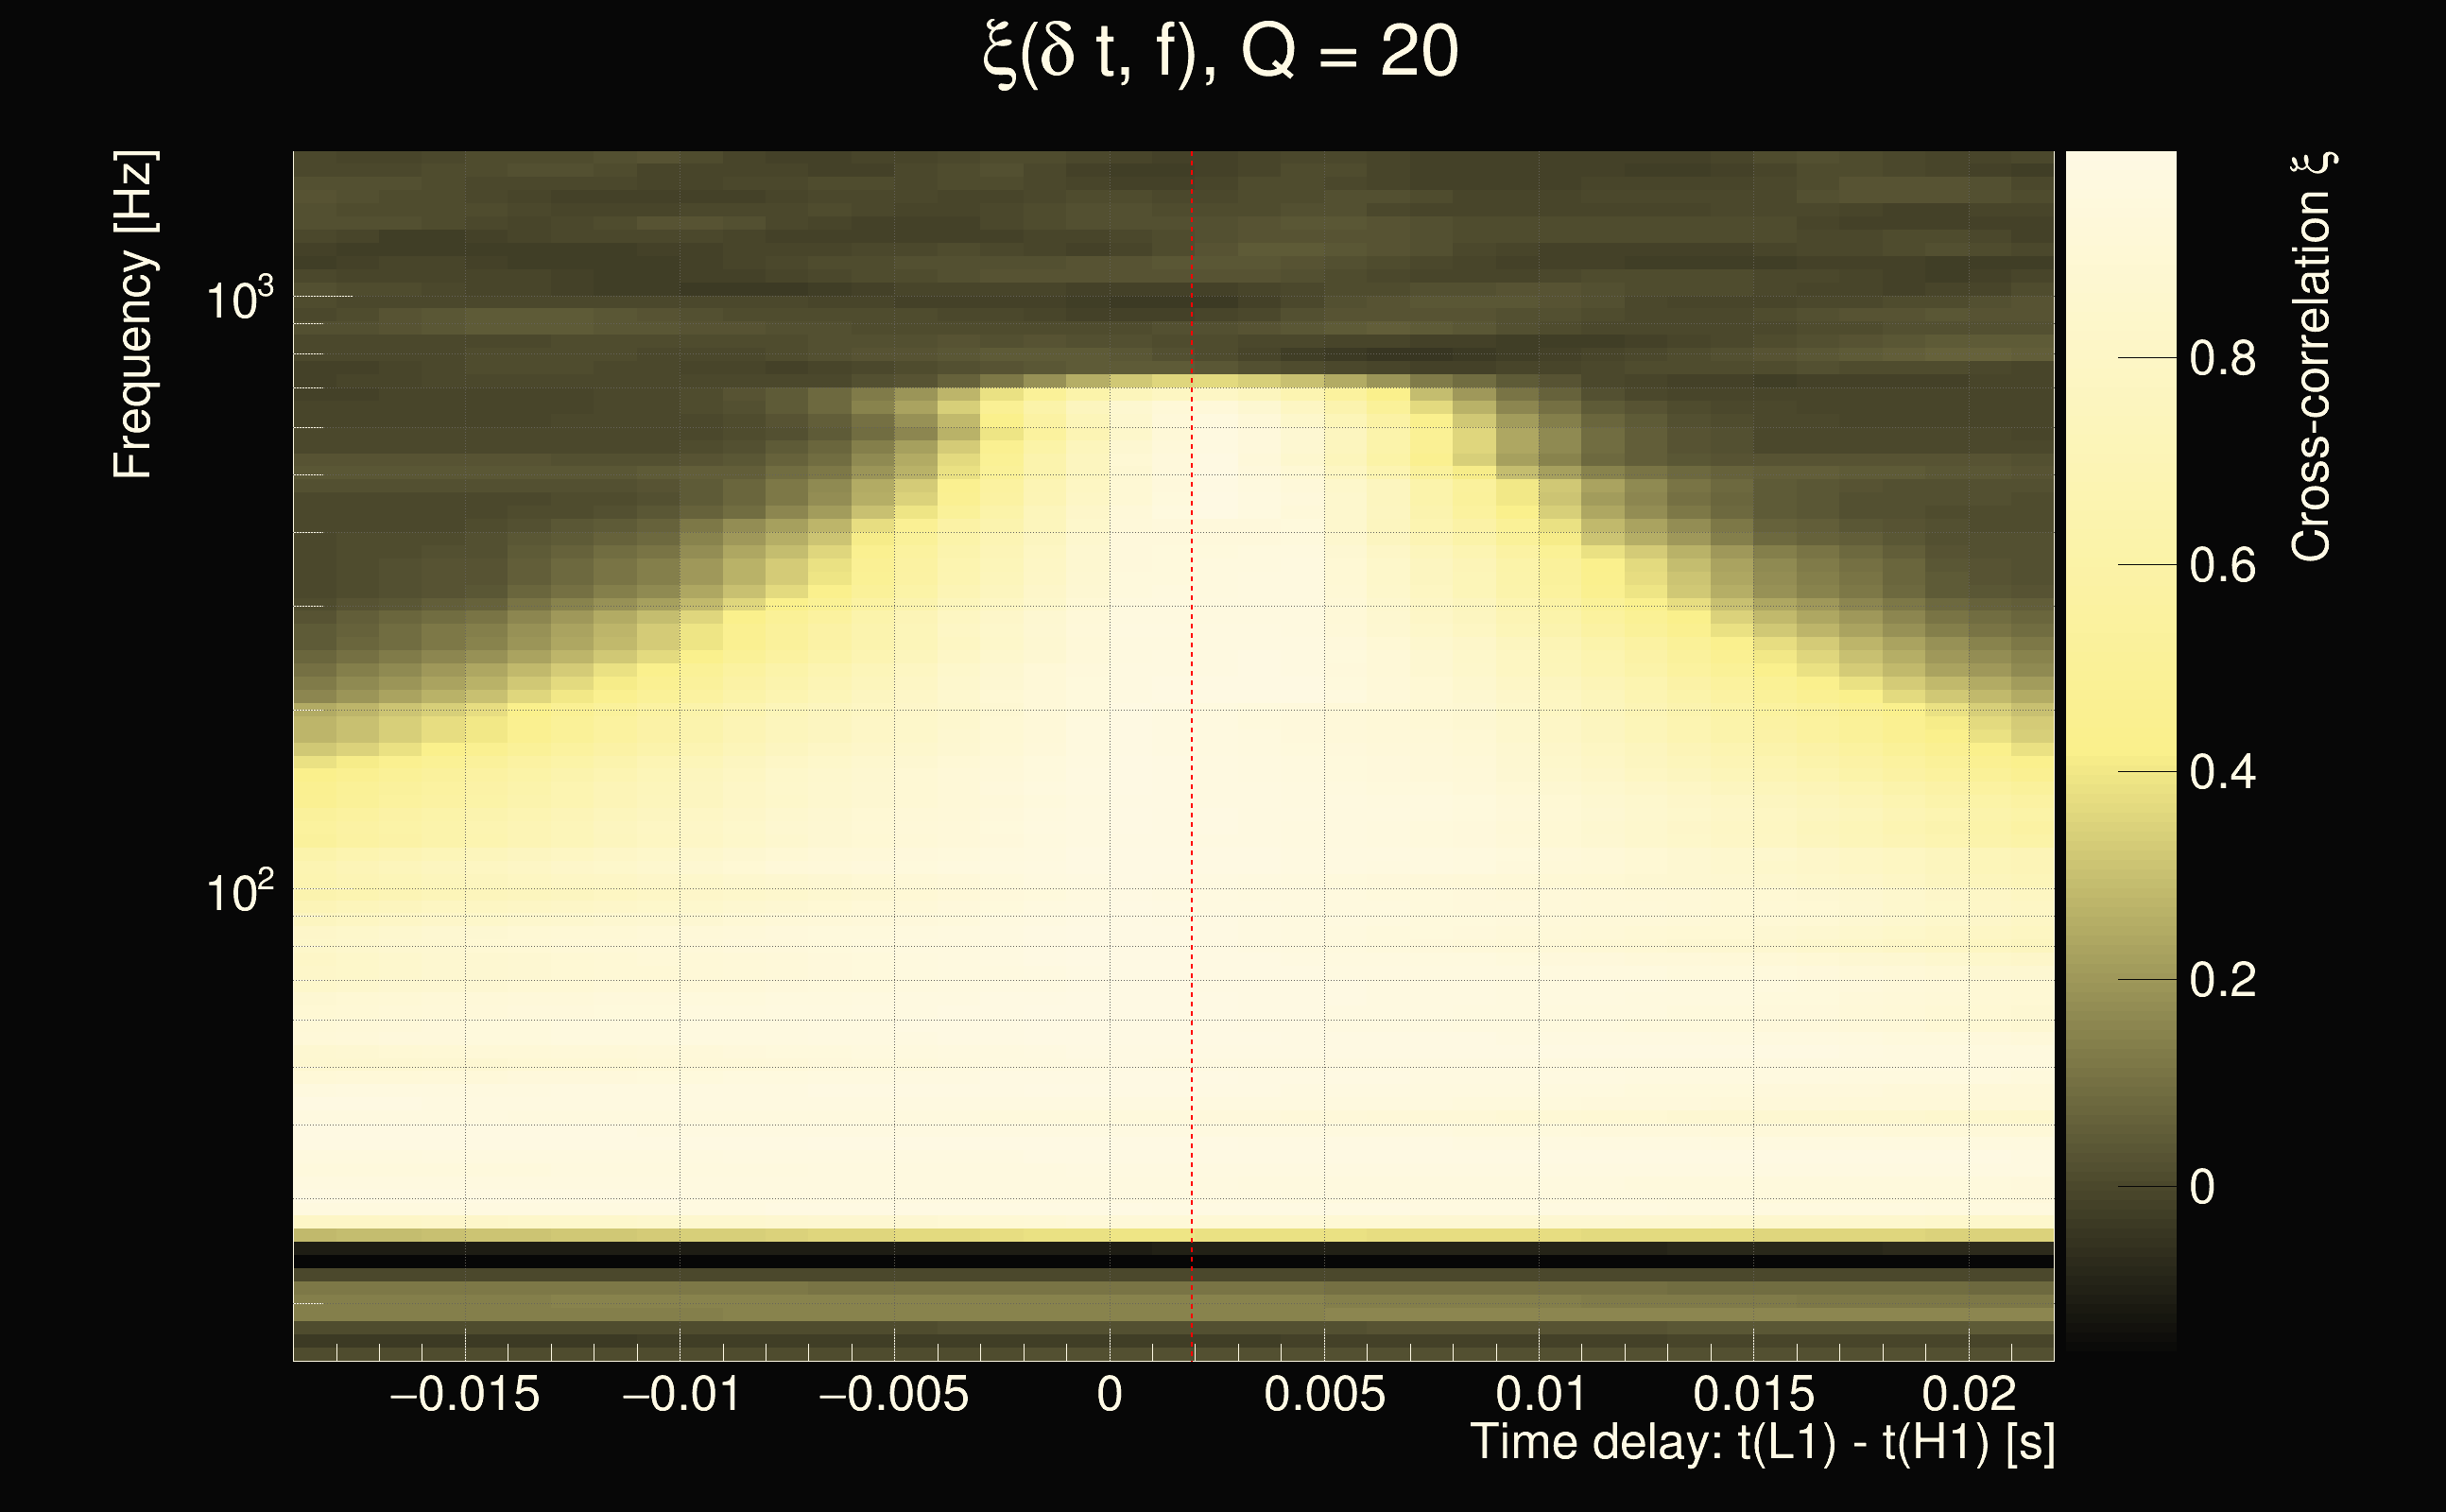
Task: Click the −0.01 time-delay tick label
Action: click(681, 1395)
